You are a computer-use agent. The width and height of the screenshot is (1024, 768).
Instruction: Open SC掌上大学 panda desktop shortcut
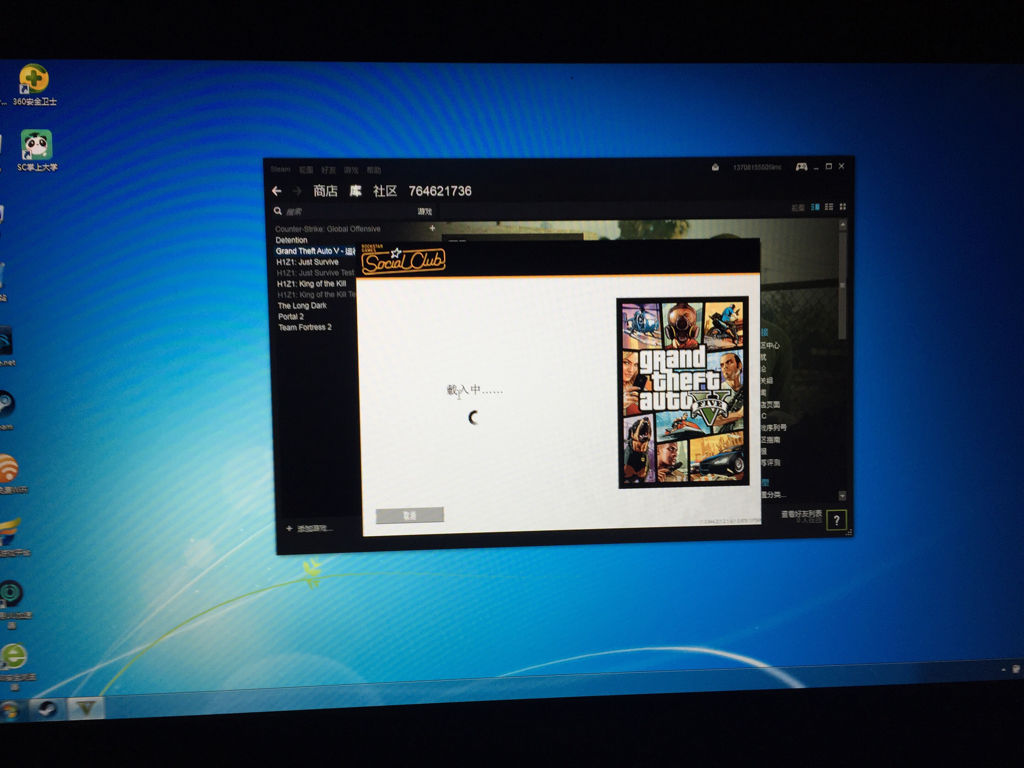point(37,150)
